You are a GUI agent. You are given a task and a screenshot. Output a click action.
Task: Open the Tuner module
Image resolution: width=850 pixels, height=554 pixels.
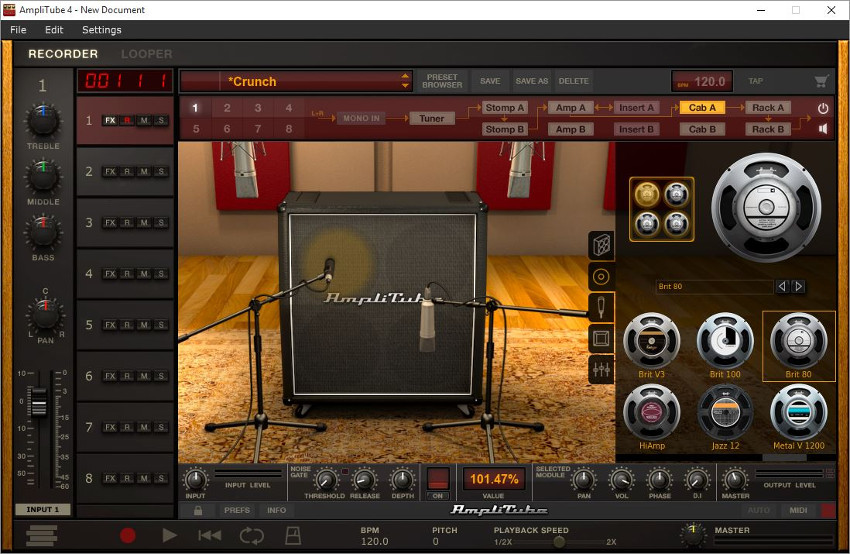[x=432, y=118]
